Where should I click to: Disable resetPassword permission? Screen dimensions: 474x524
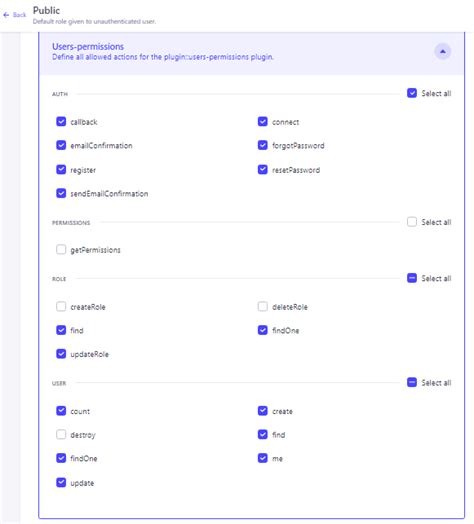pos(263,170)
